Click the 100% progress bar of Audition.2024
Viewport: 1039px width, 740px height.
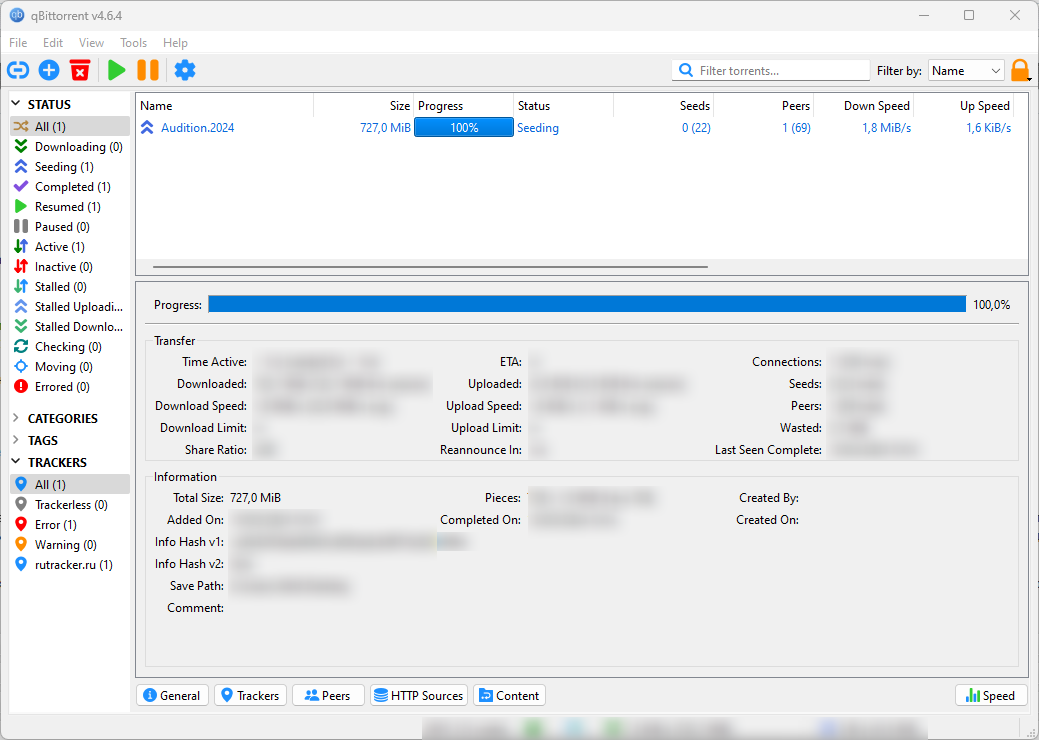pos(464,128)
